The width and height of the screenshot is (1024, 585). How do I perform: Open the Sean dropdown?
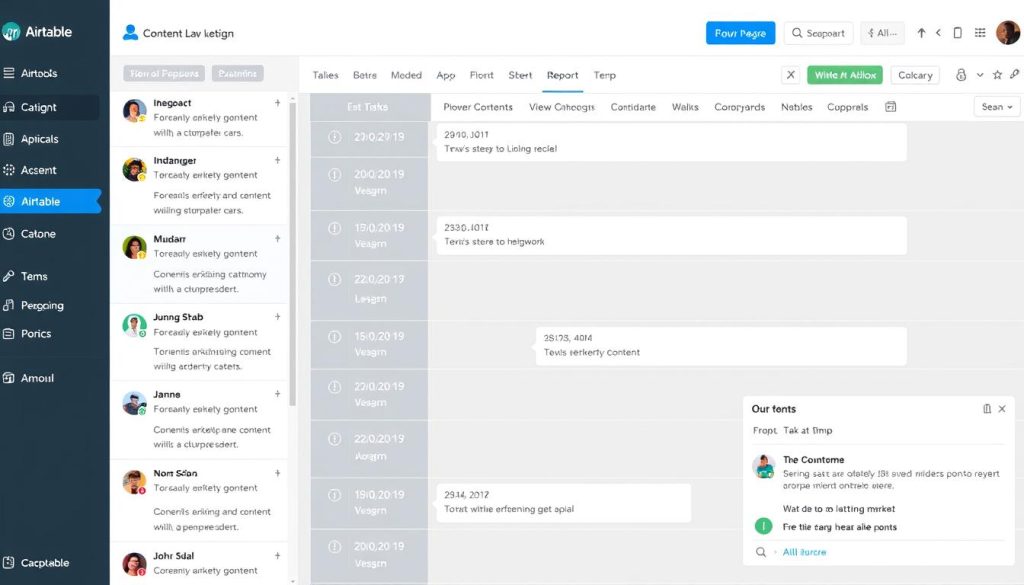pyautogui.click(x=996, y=106)
